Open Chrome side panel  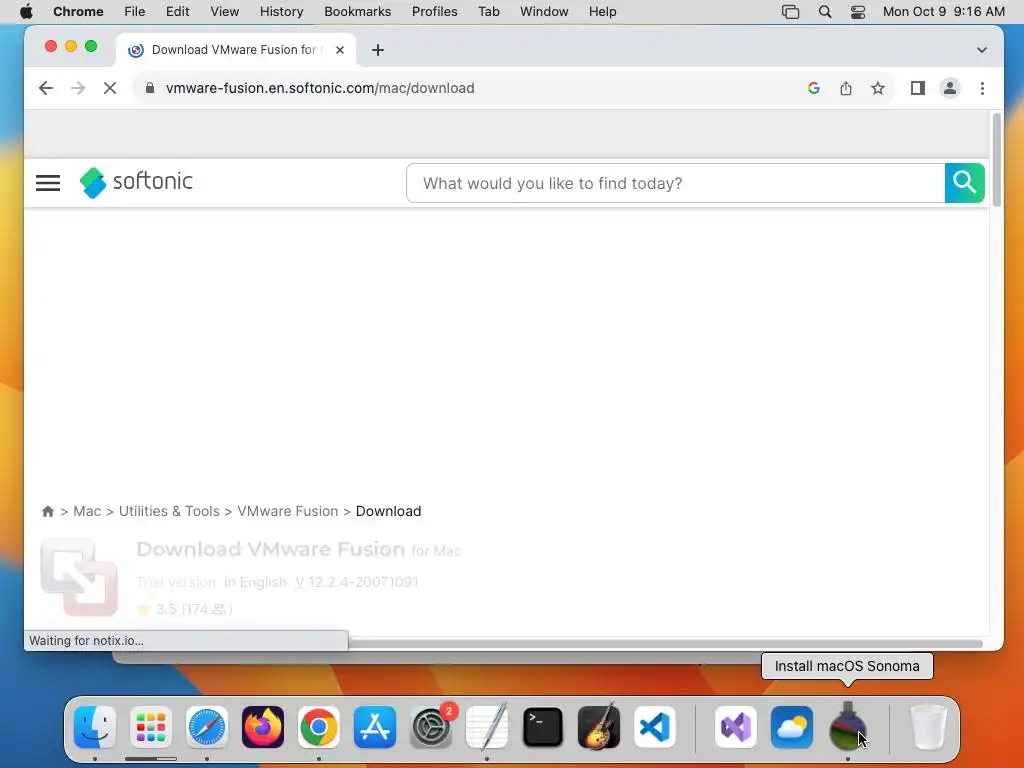click(918, 88)
